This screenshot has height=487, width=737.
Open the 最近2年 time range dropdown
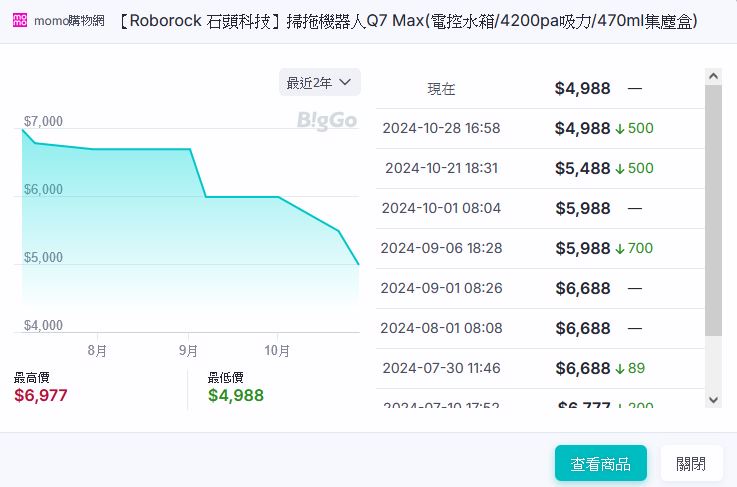click(319, 82)
